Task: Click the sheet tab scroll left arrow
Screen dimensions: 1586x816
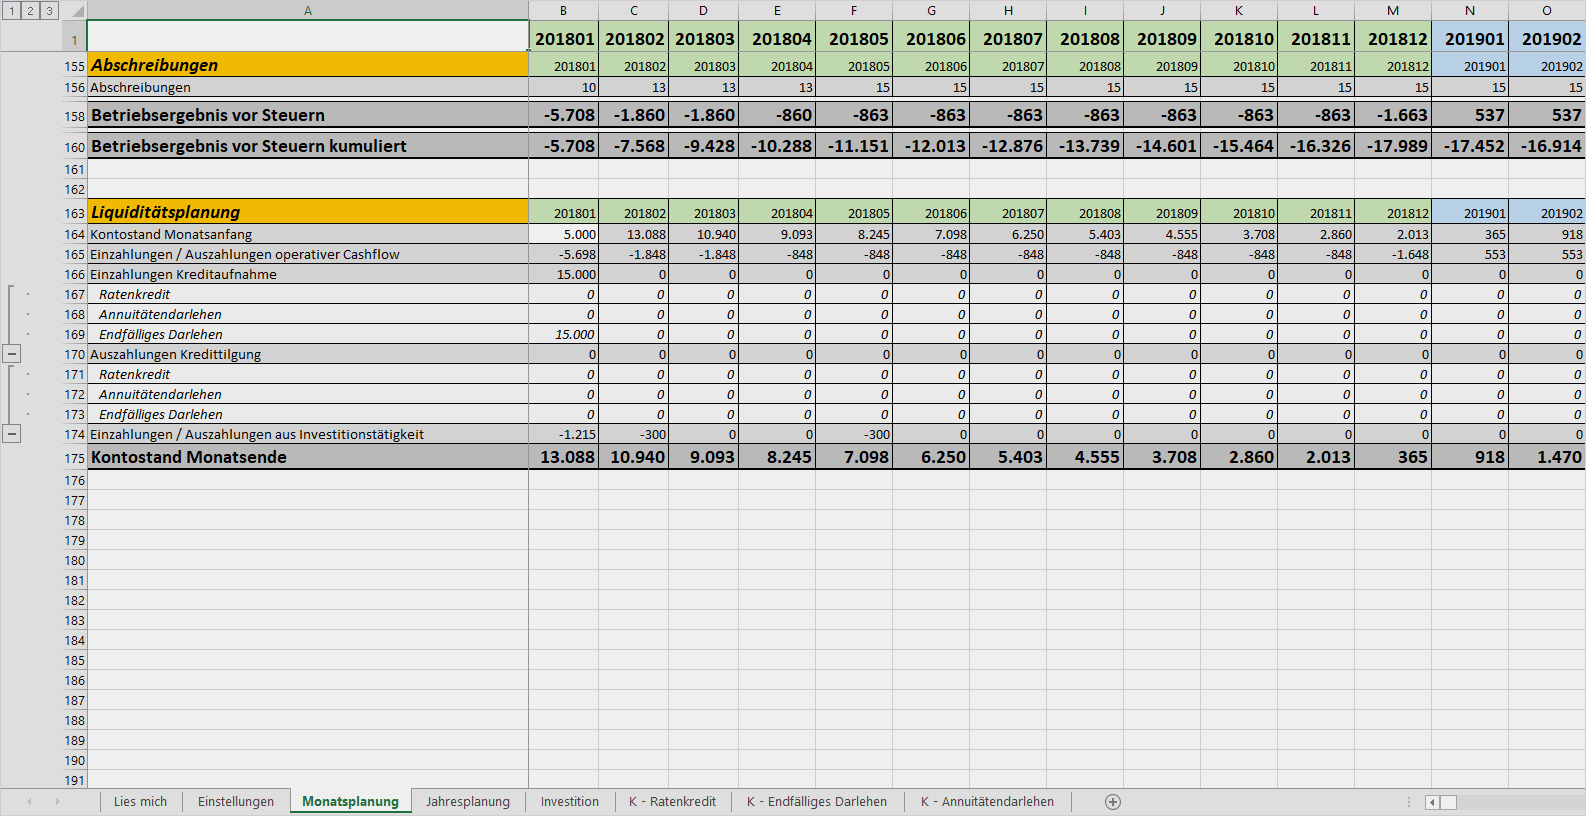Action: (x=29, y=802)
